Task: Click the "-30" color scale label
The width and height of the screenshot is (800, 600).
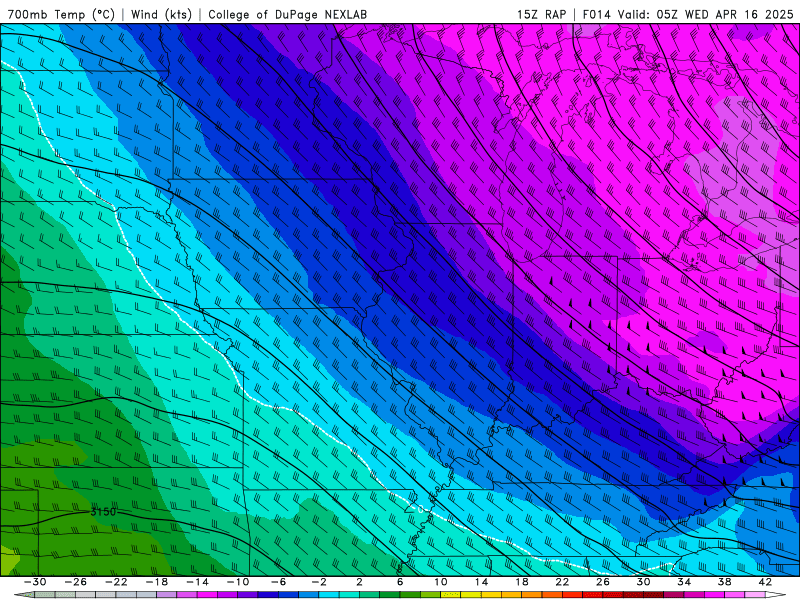Action: coord(35,582)
